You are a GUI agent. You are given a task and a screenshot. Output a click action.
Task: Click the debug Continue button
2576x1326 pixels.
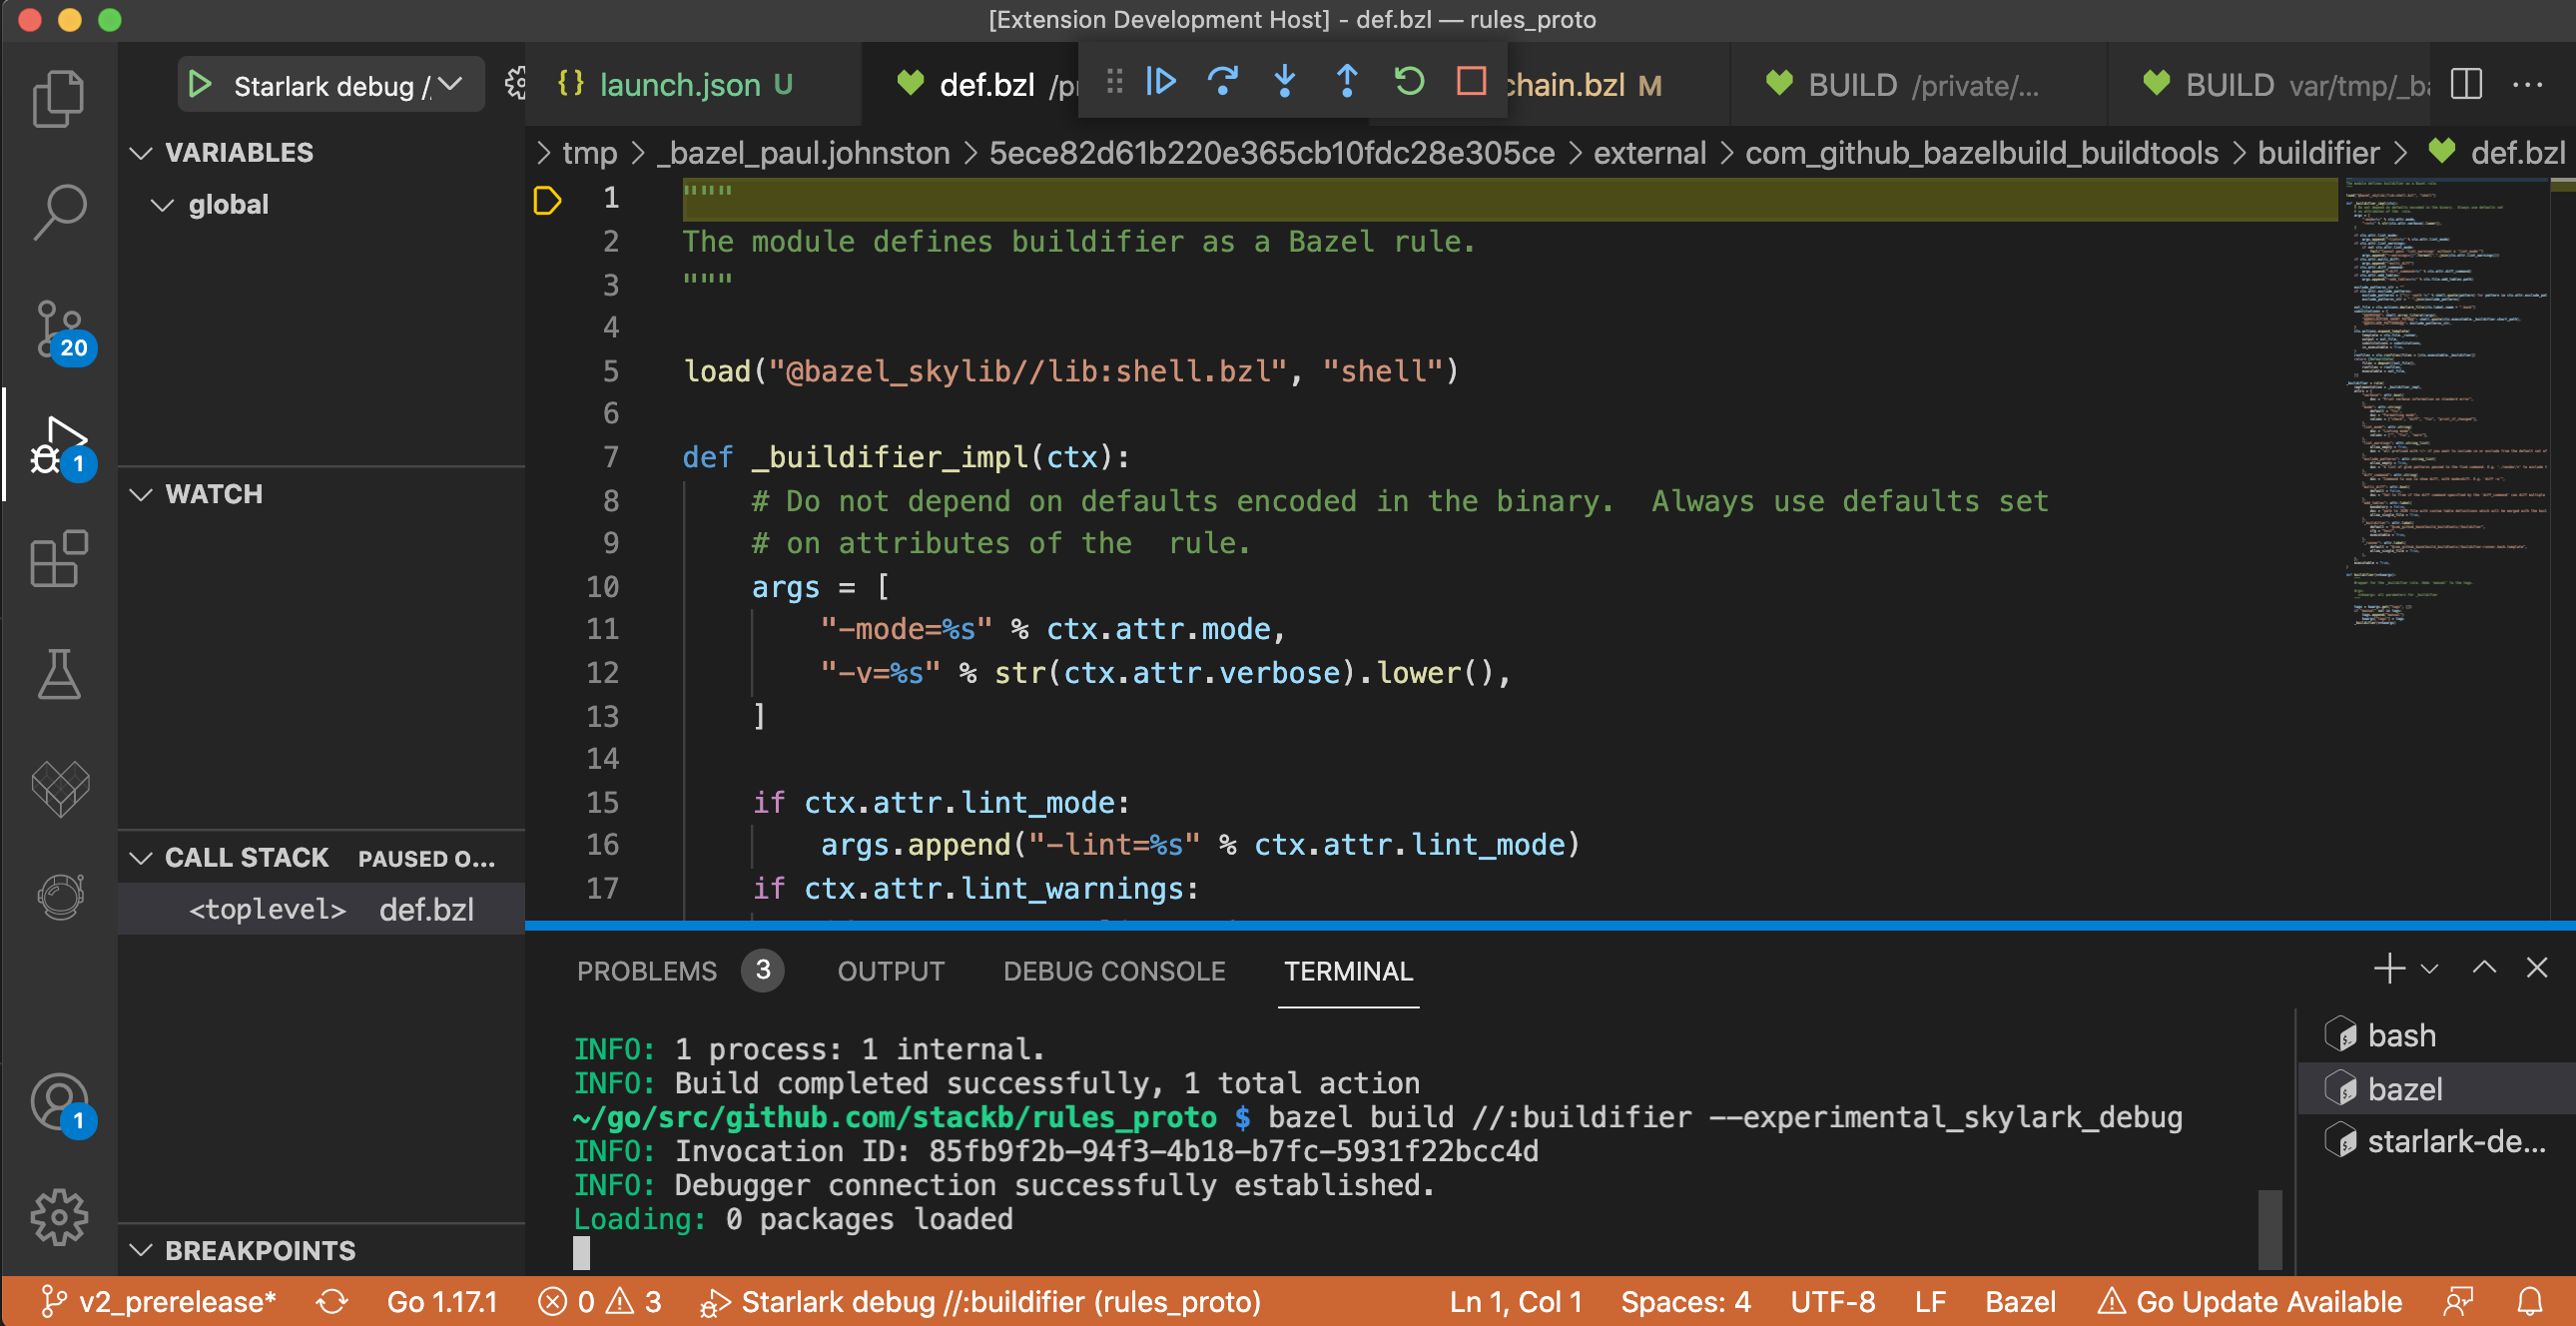pyautogui.click(x=1161, y=81)
